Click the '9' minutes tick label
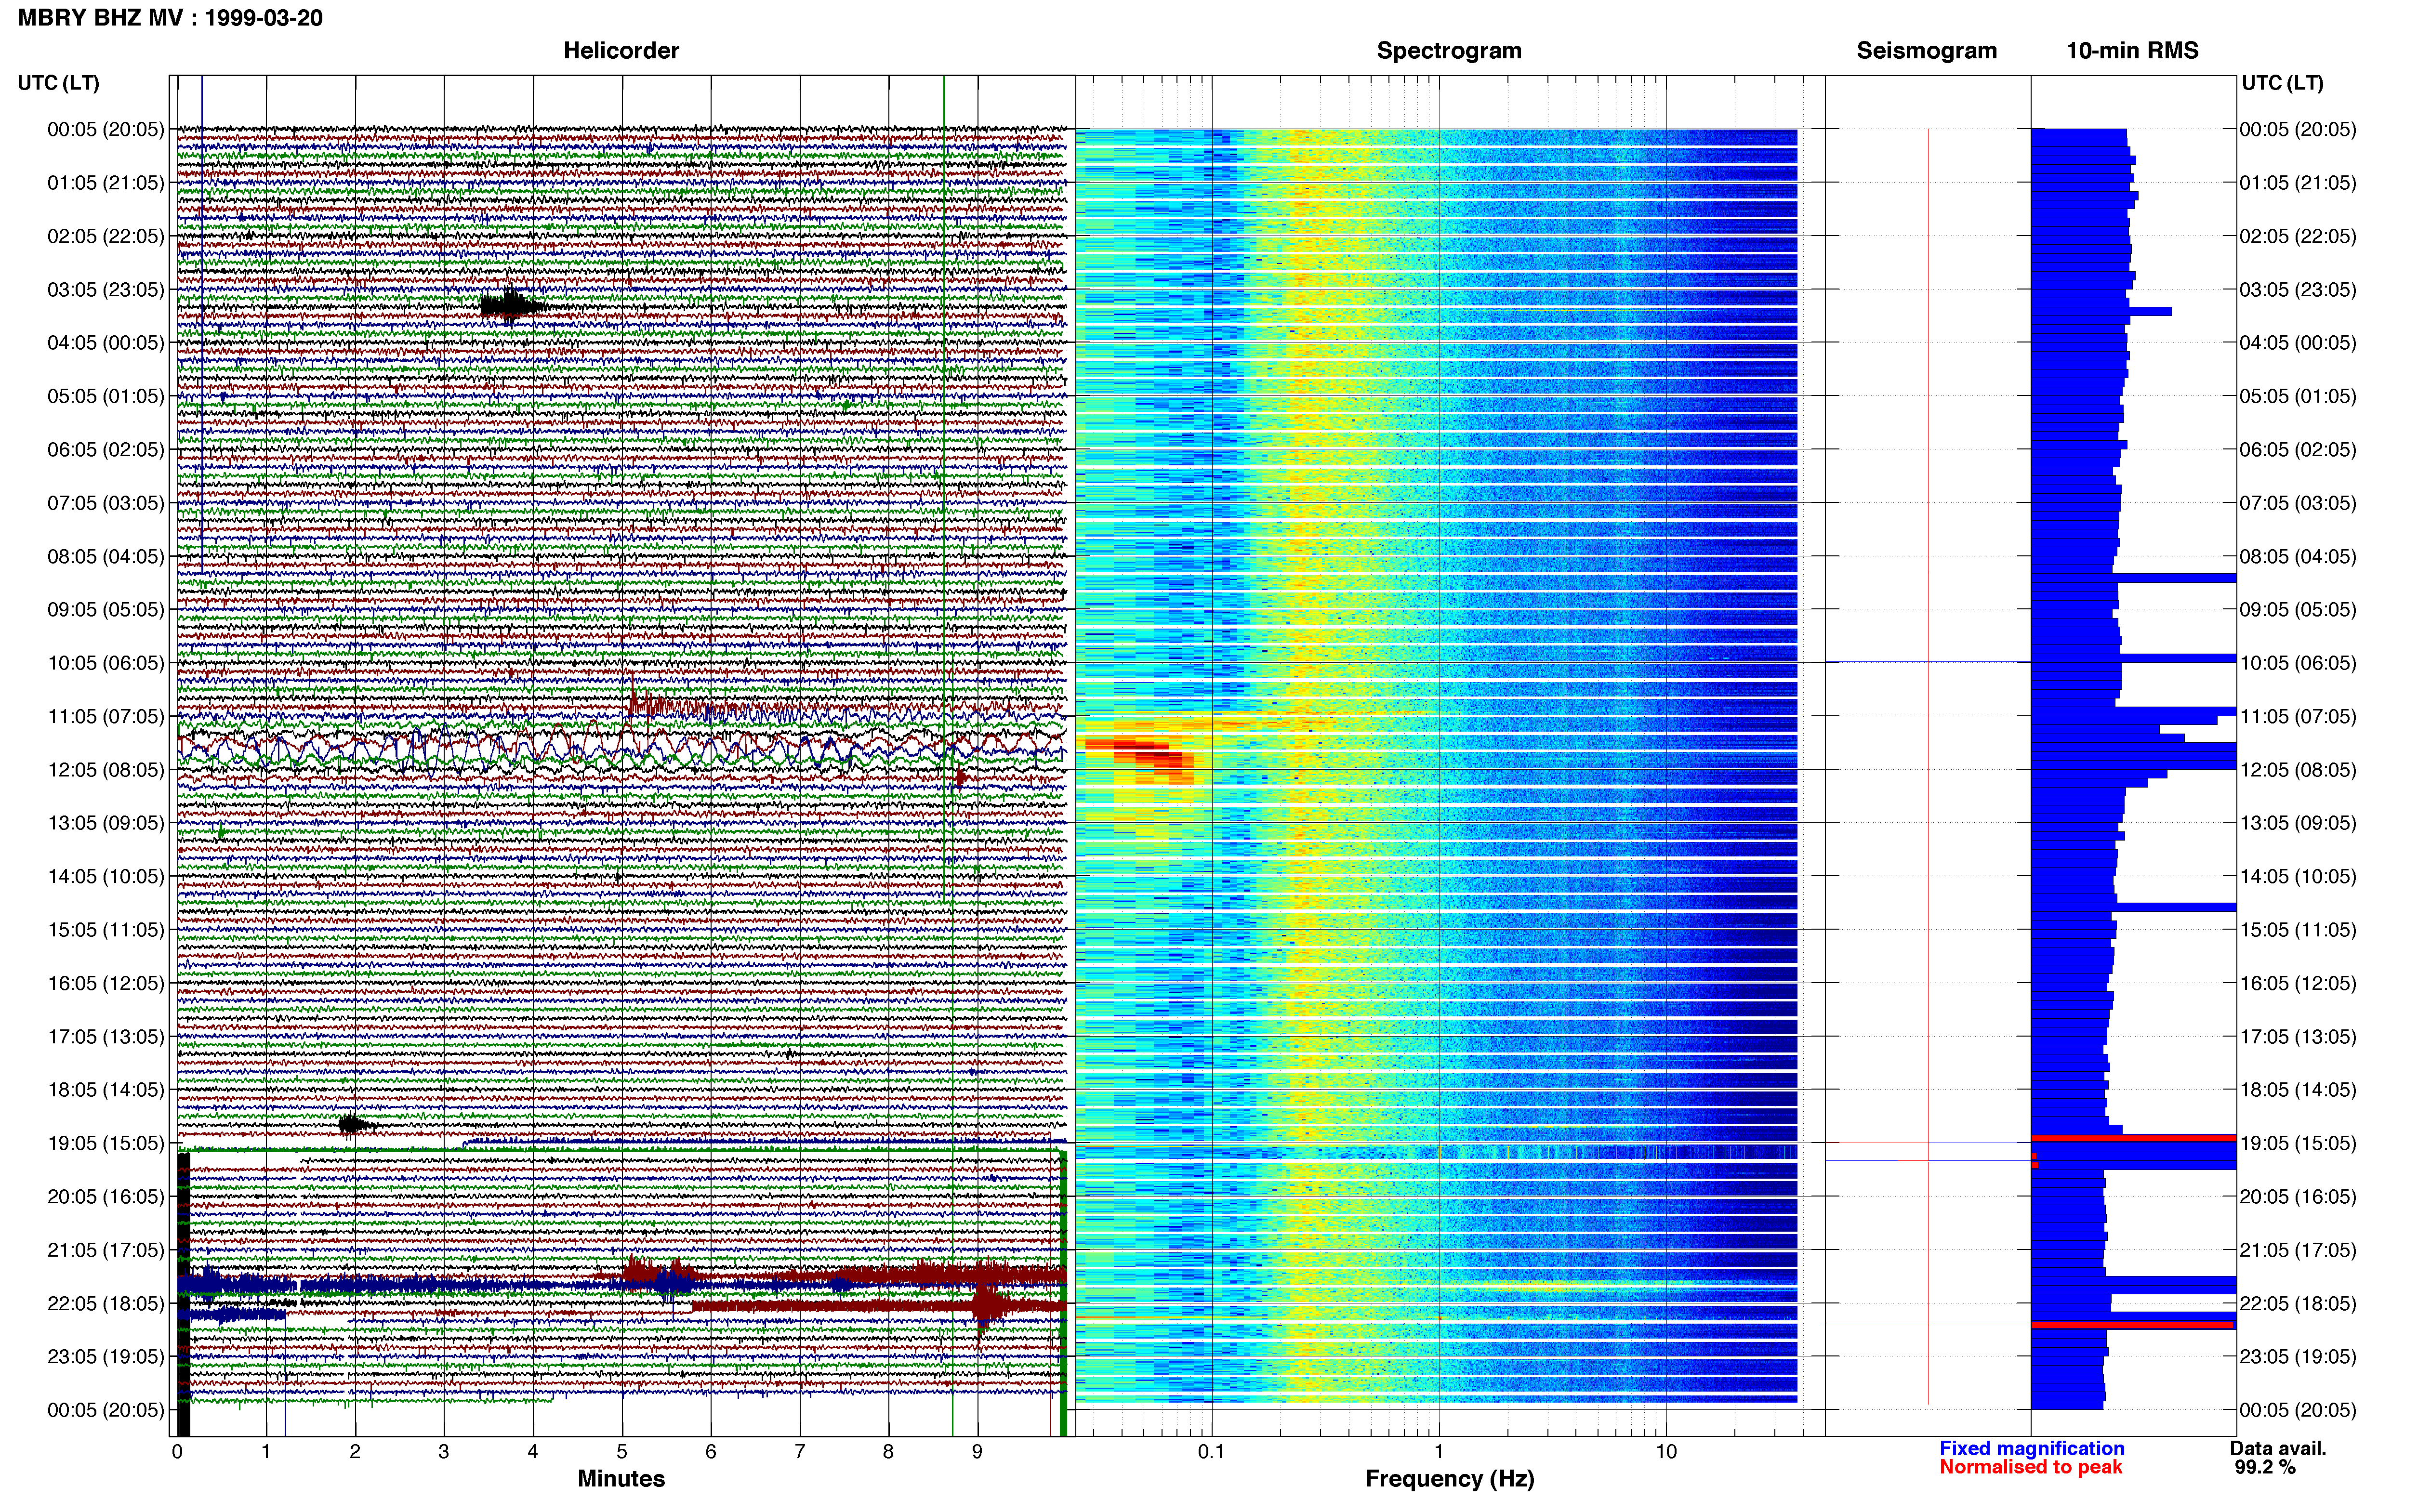 point(977,1451)
